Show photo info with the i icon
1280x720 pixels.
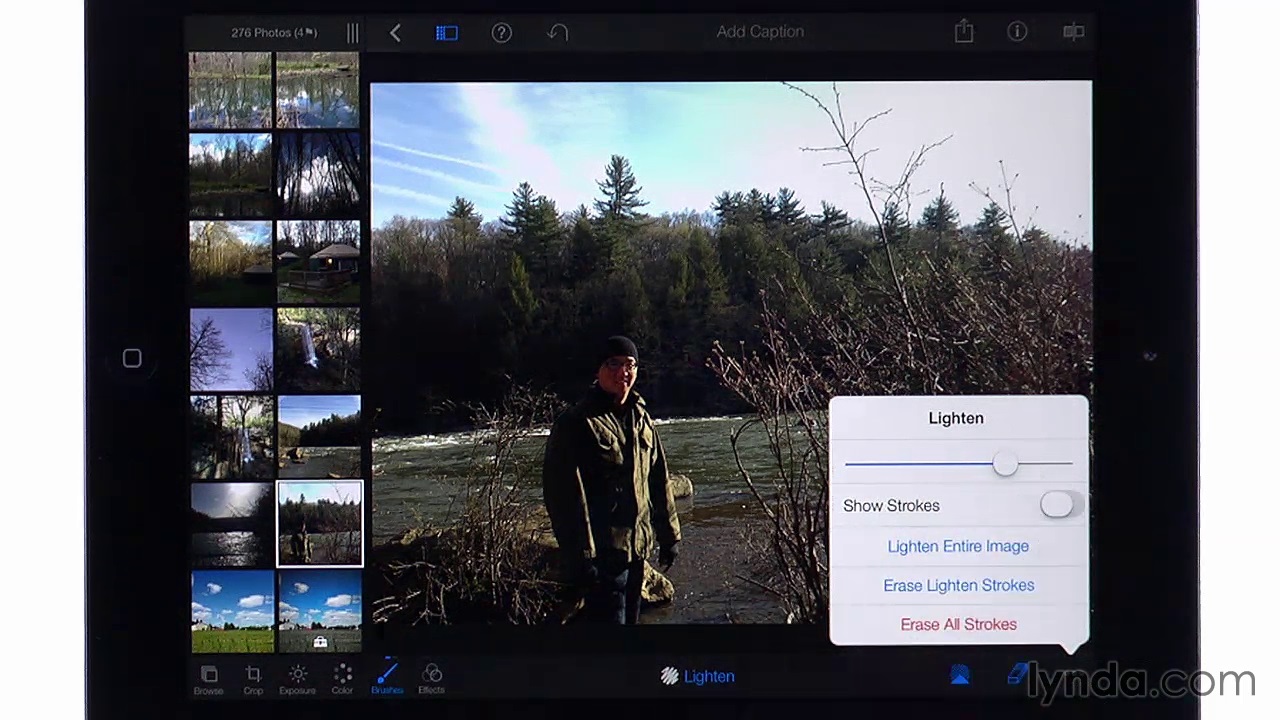pos(1017,32)
